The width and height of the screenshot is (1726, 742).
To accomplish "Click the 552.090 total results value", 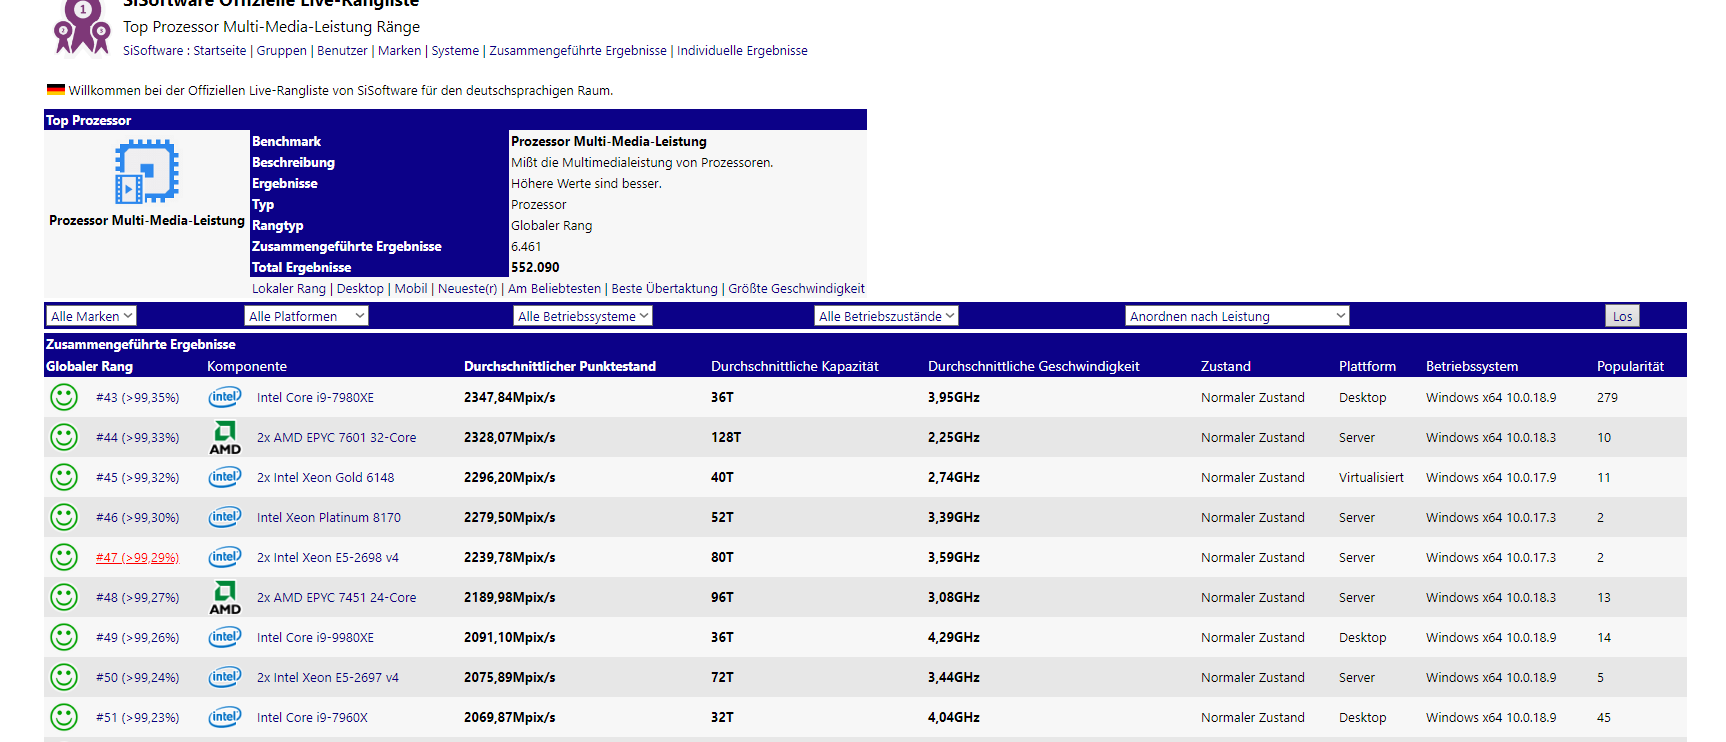I will click(535, 268).
